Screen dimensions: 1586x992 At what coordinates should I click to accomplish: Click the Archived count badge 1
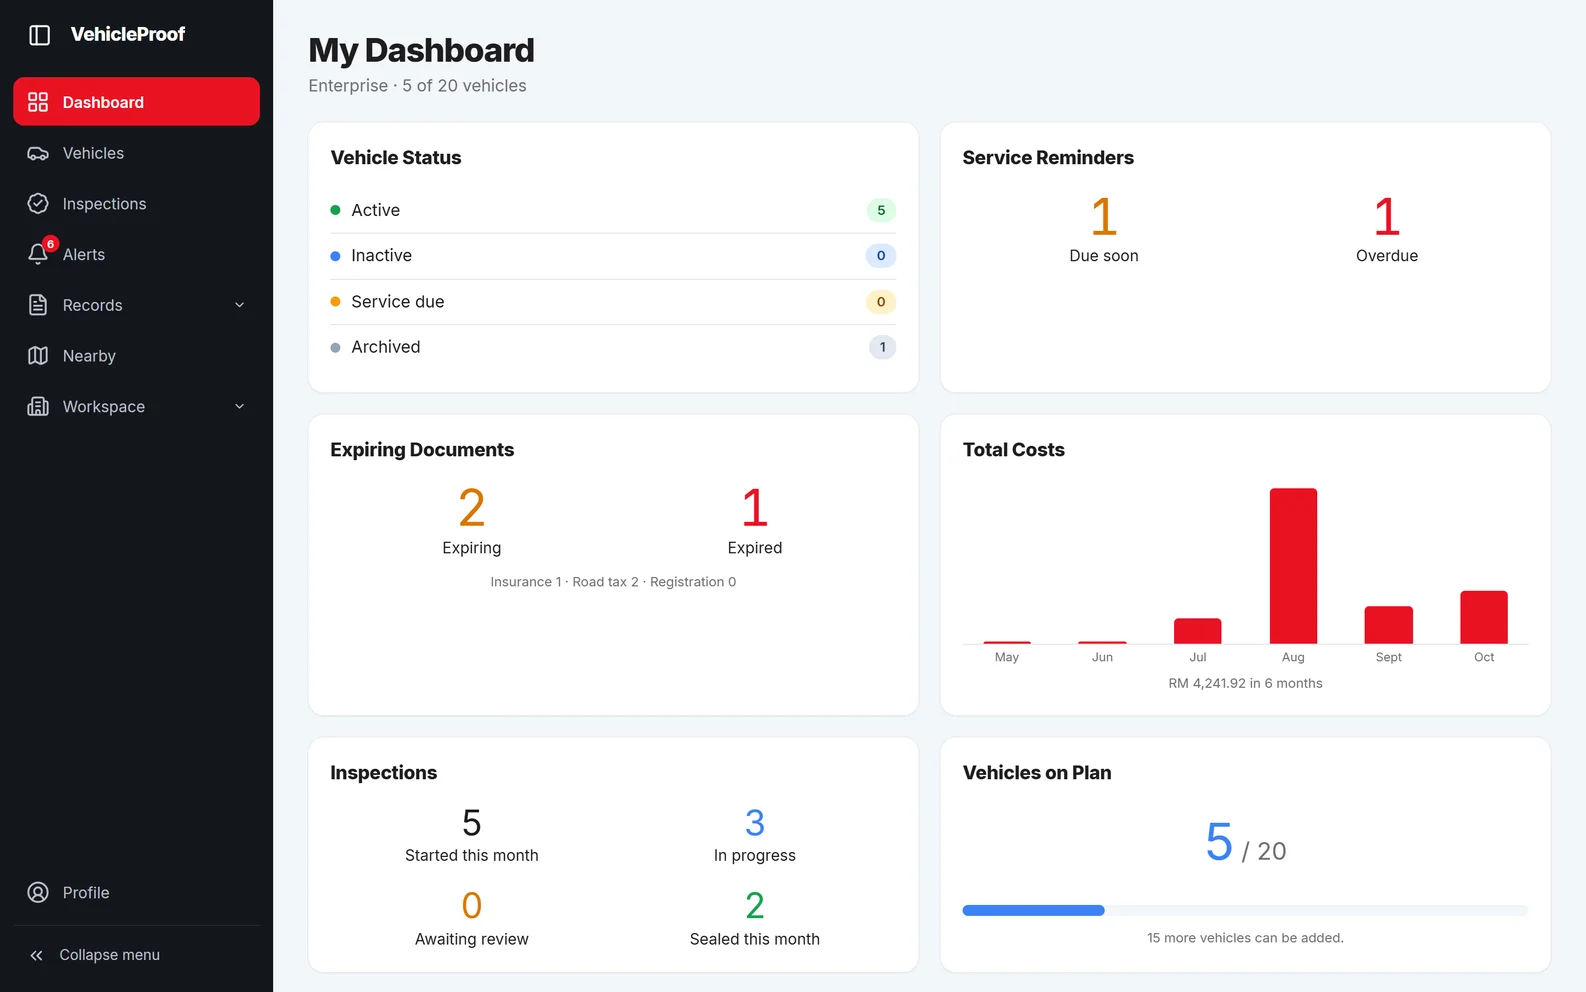(x=882, y=347)
